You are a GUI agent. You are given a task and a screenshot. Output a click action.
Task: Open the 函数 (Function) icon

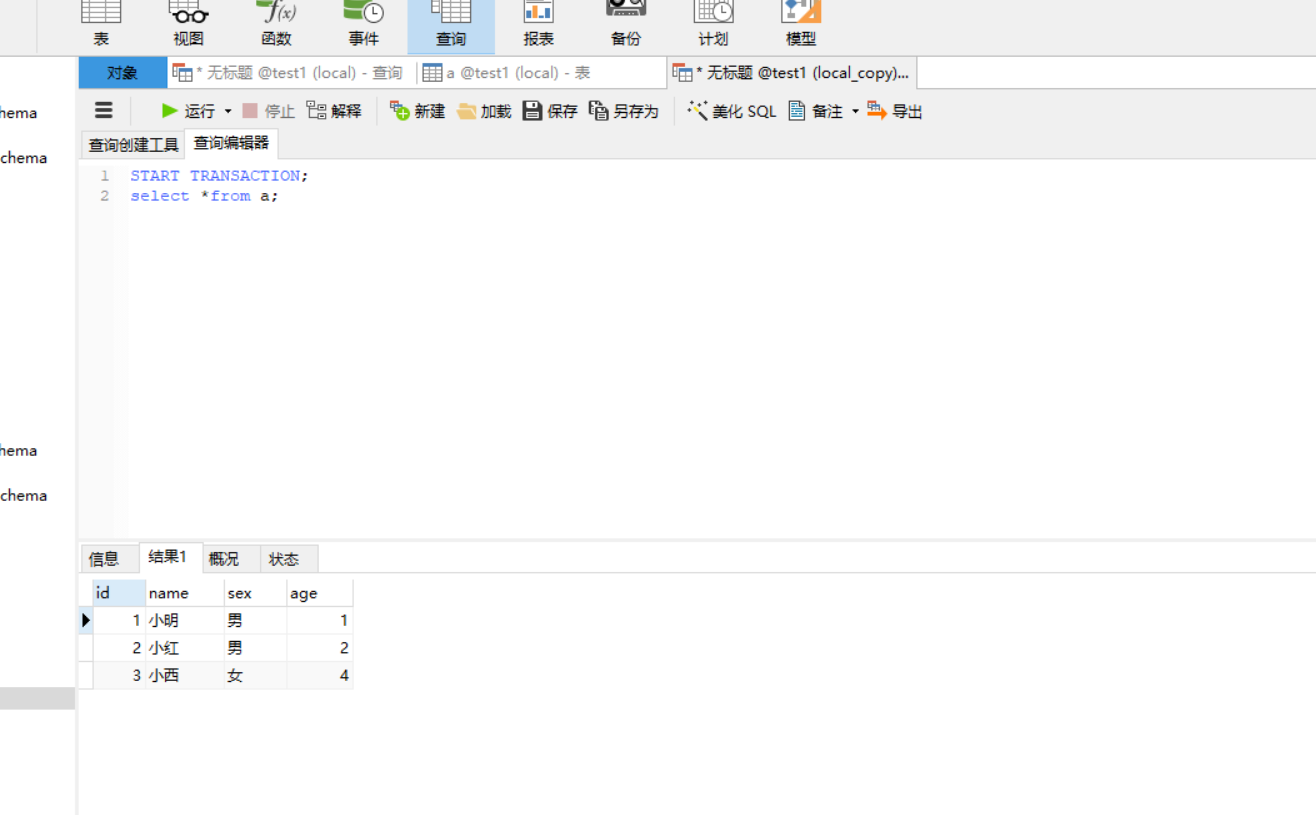pyautogui.click(x=276, y=25)
